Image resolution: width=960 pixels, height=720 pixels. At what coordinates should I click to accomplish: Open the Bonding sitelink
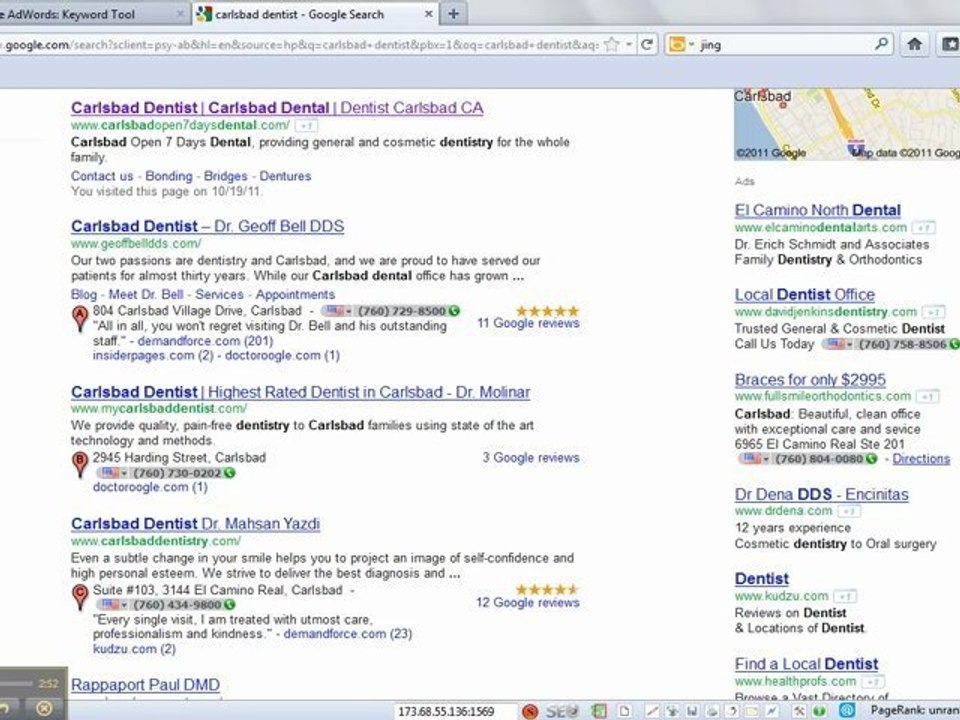pos(168,176)
